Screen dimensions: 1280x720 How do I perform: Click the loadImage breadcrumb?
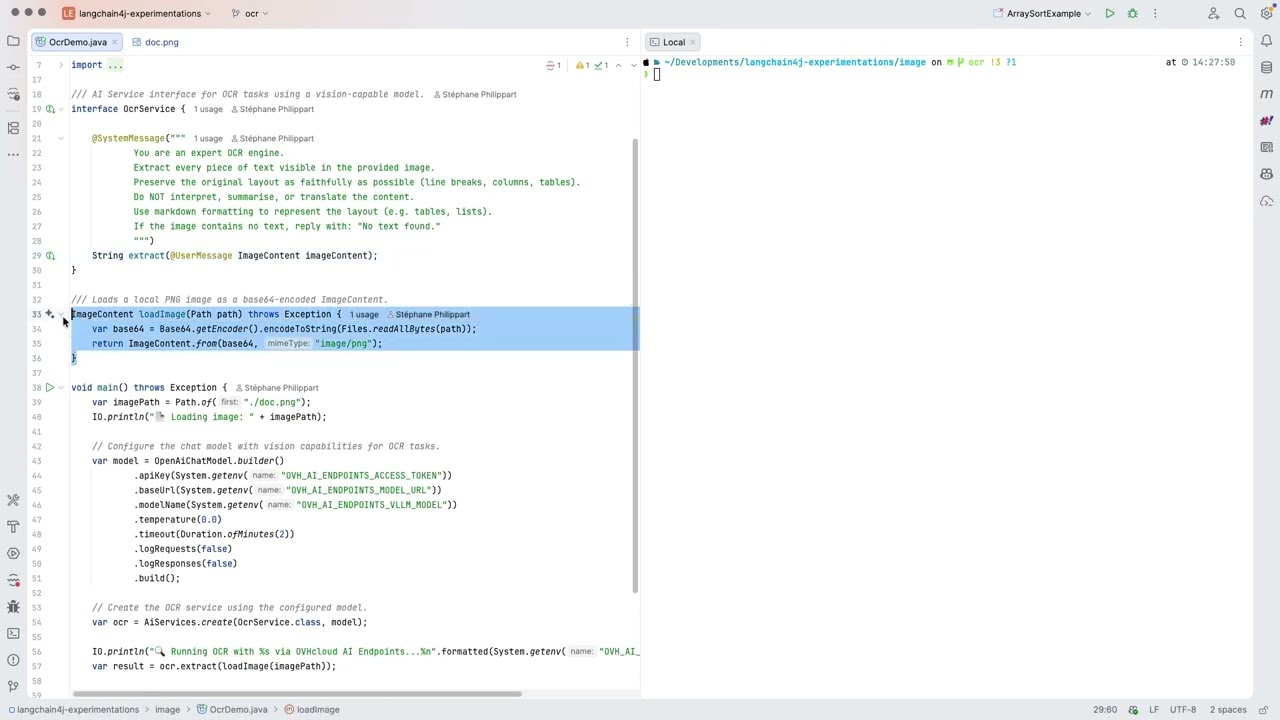[x=312, y=709]
